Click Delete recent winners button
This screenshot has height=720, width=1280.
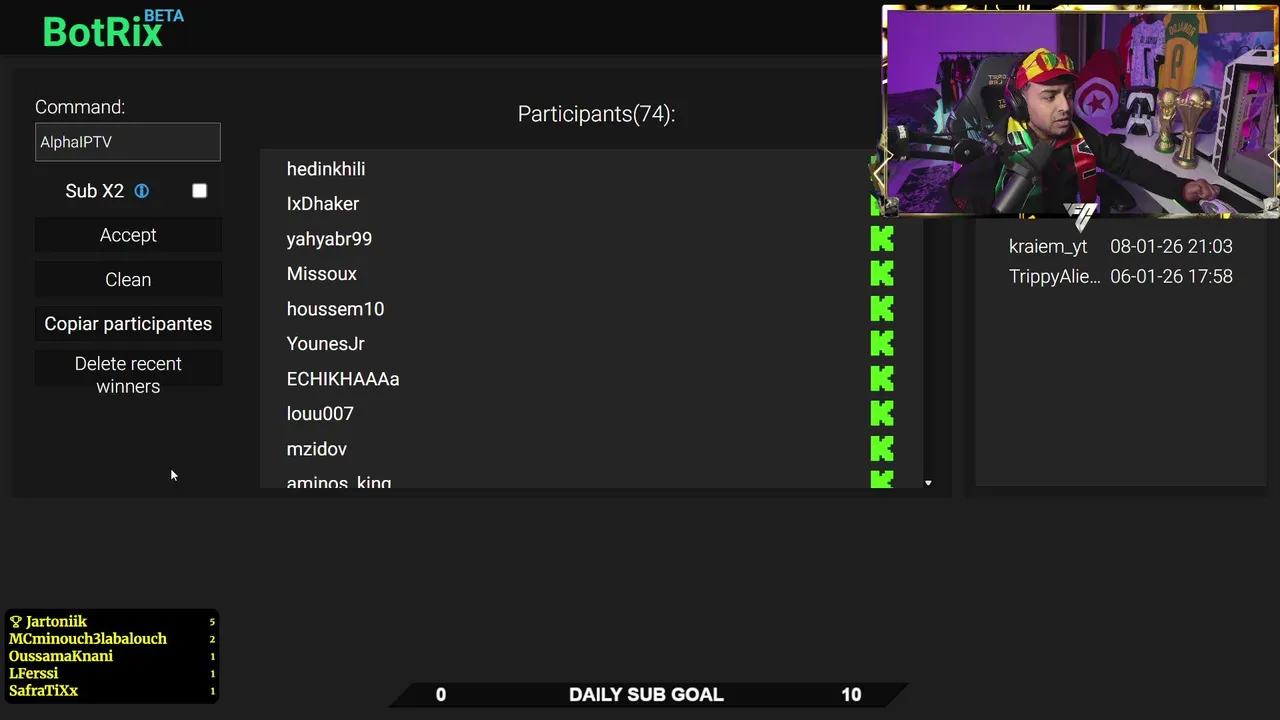128,375
